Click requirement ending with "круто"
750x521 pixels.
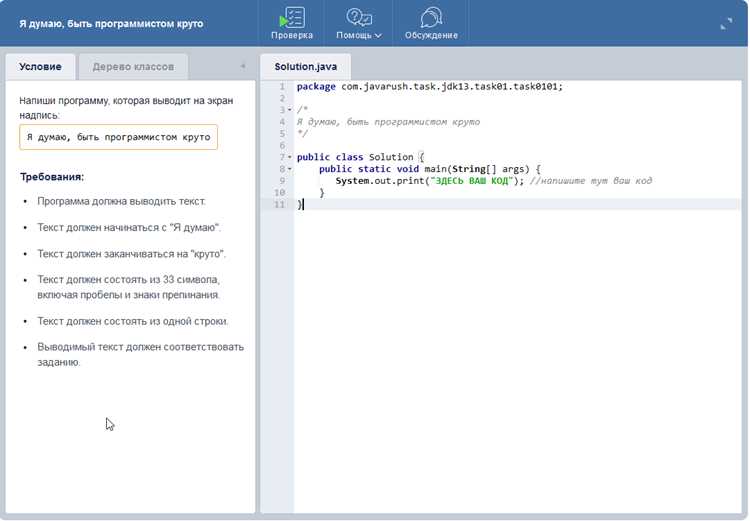tap(132, 254)
